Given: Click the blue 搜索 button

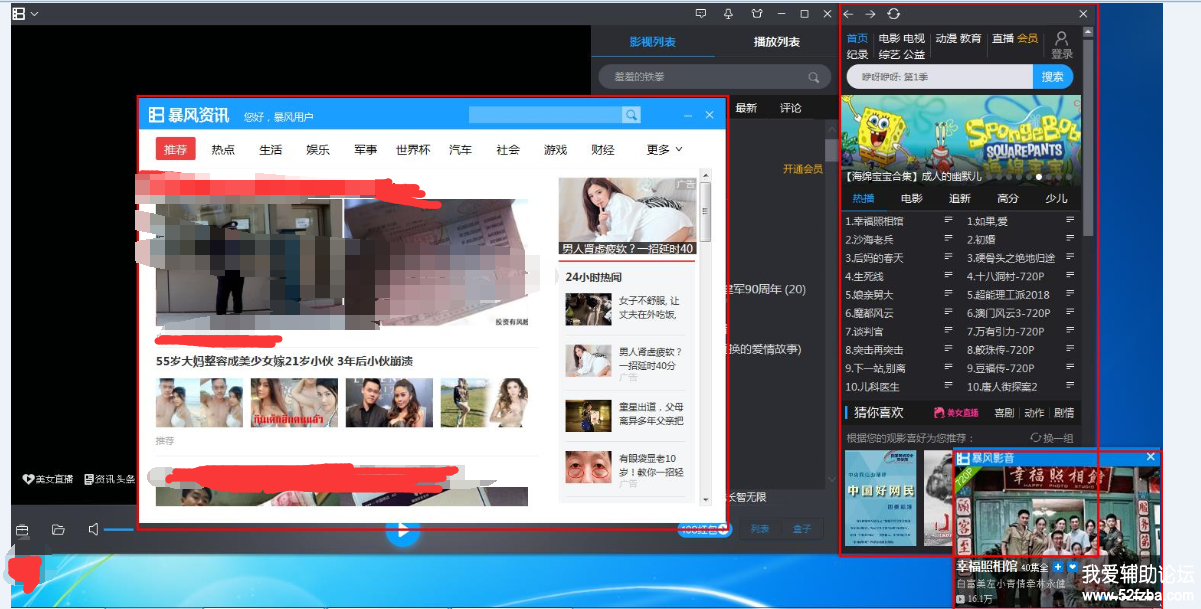Looking at the screenshot, I should pyautogui.click(x=1052, y=77).
